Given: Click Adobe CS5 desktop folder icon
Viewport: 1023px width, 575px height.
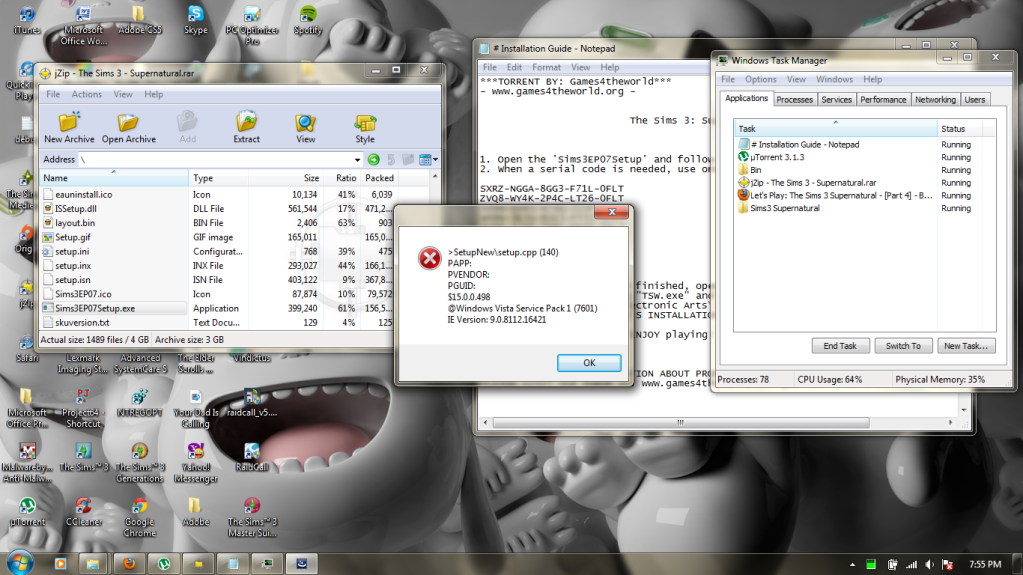Looking at the screenshot, I should [x=139, y=20].
